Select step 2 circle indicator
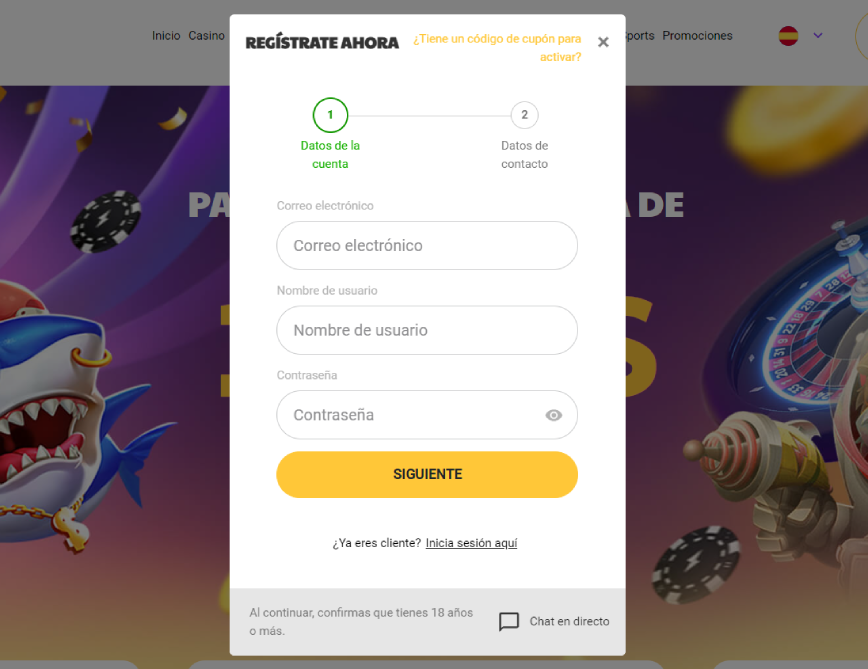868x669 pixels. point(524,115)
